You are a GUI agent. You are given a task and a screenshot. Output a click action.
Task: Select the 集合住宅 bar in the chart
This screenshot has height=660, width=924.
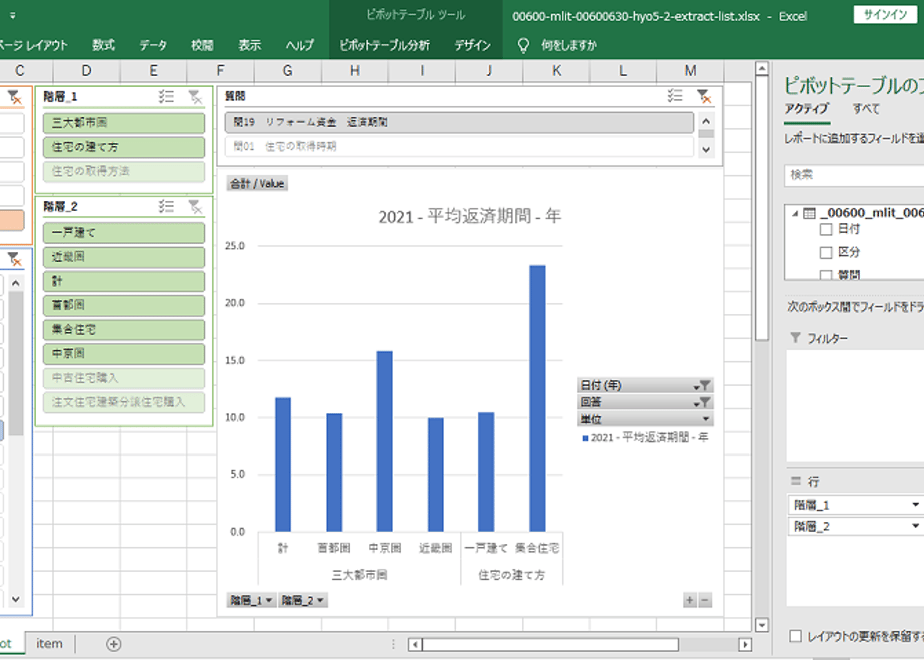click(x=537, y=398)
